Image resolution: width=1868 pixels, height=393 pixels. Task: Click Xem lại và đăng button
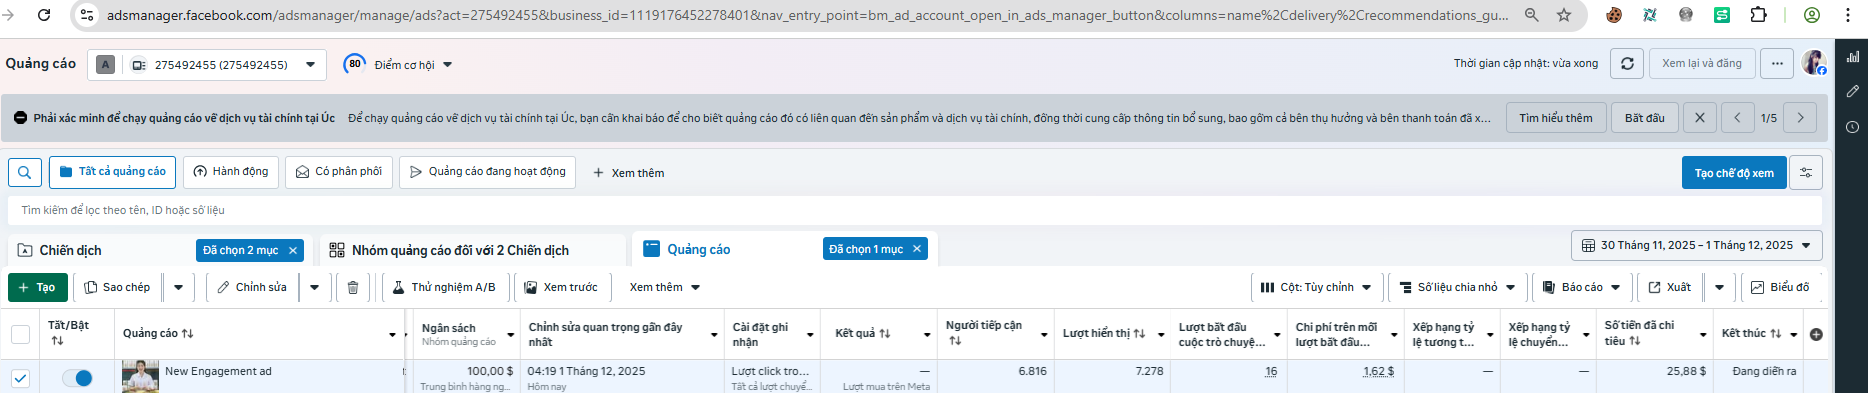coord(1702,63)
